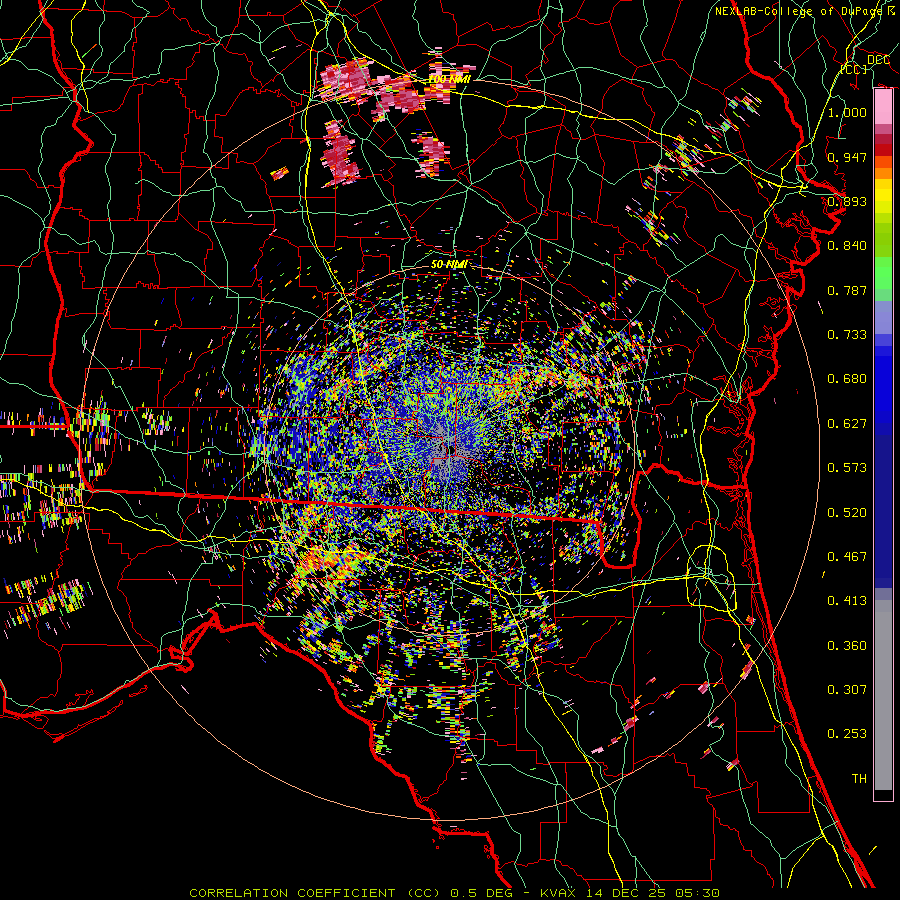Click the Correlation Coefficient caption at bottom
The image size is (900, 900).
coord(454,893)
